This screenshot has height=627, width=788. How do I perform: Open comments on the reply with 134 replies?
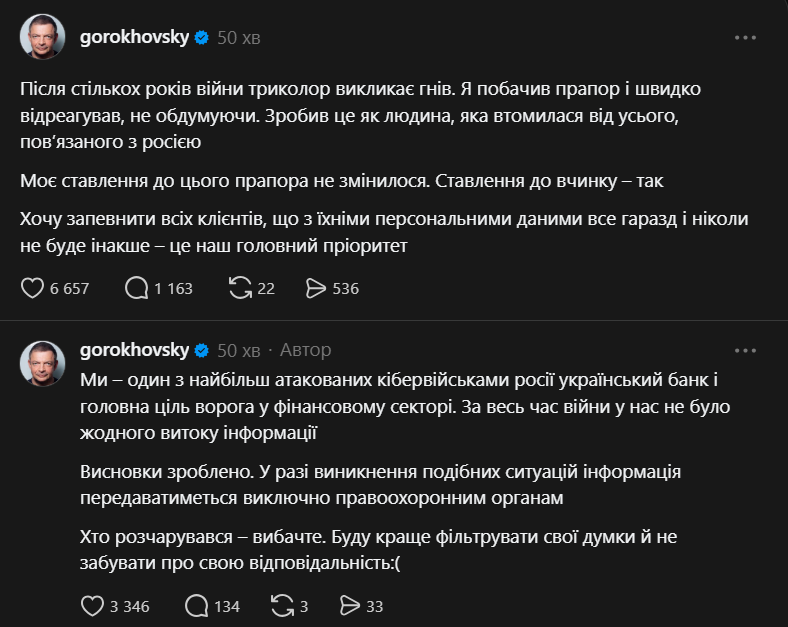197,605
